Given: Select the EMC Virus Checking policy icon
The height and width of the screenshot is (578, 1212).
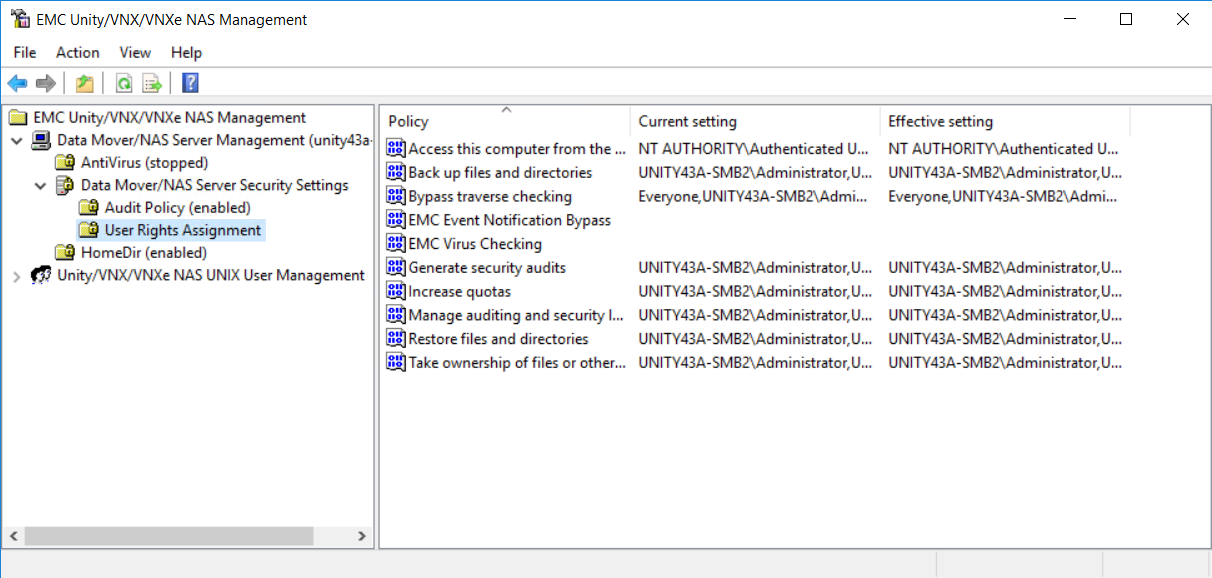Looking at the screenshot, I should coord(396,244).
